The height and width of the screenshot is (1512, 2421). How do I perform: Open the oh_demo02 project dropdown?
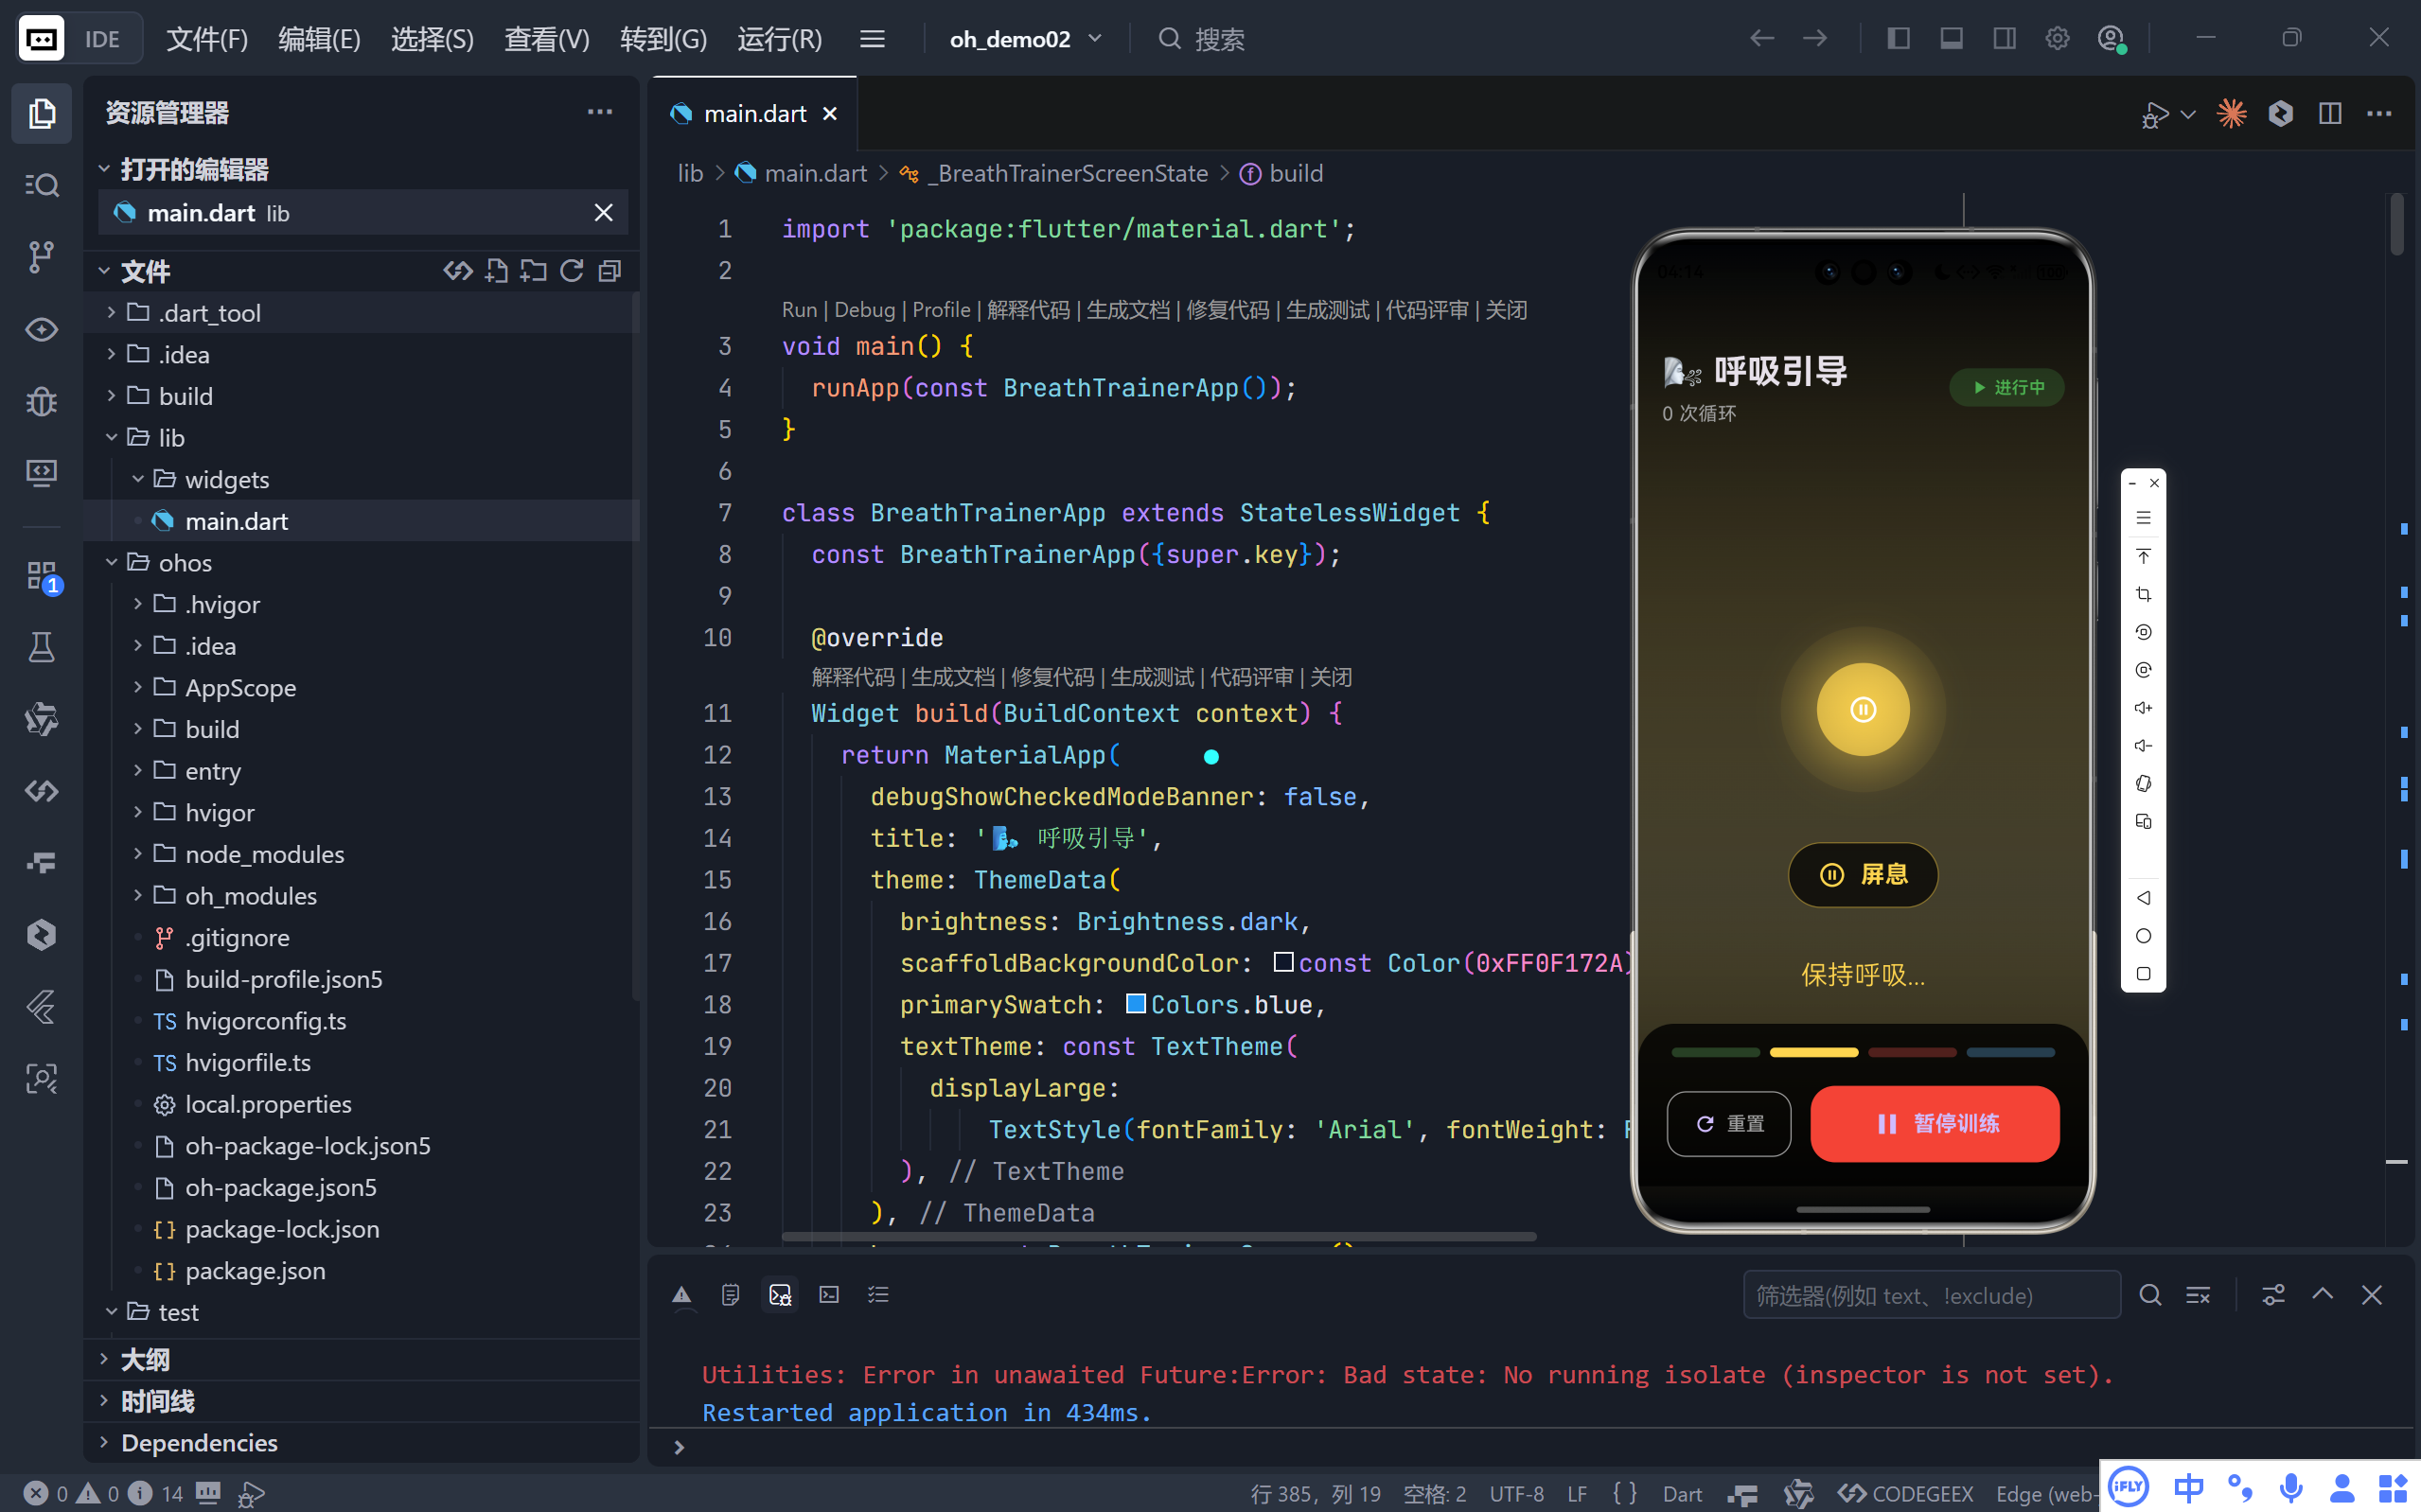[x=1025, y=39]
